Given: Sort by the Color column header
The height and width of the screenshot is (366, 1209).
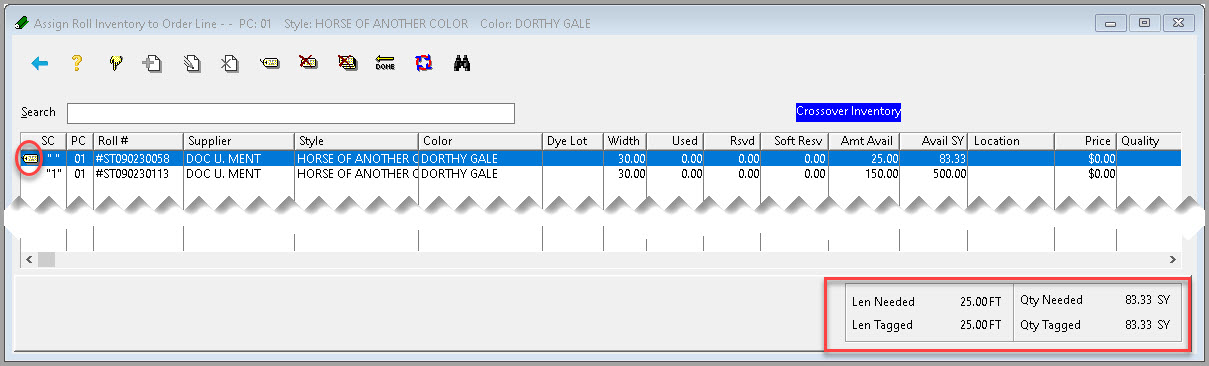Looking at the screenshot, I should 481,141.
